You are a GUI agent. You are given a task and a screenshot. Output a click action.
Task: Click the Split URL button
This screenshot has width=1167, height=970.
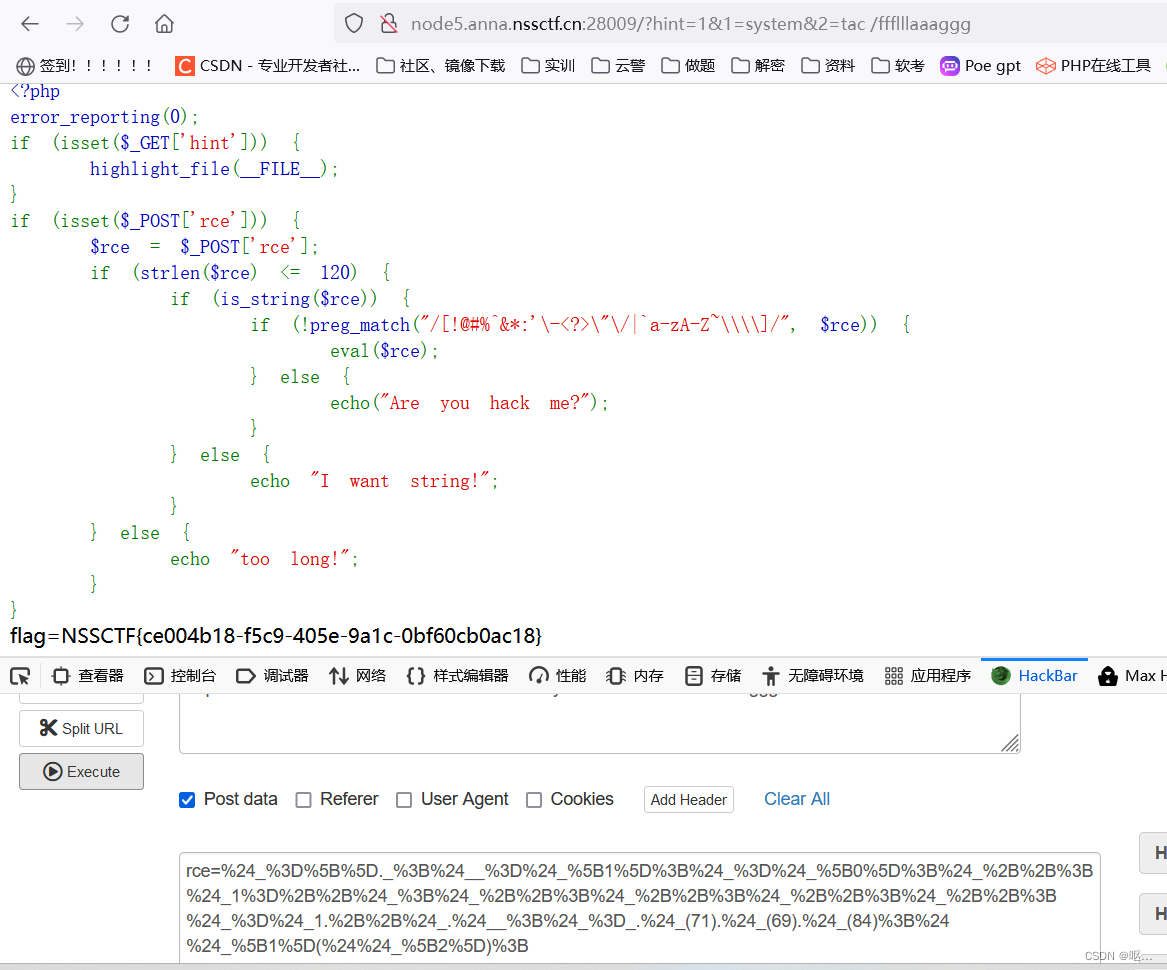(x=81, y=728)
